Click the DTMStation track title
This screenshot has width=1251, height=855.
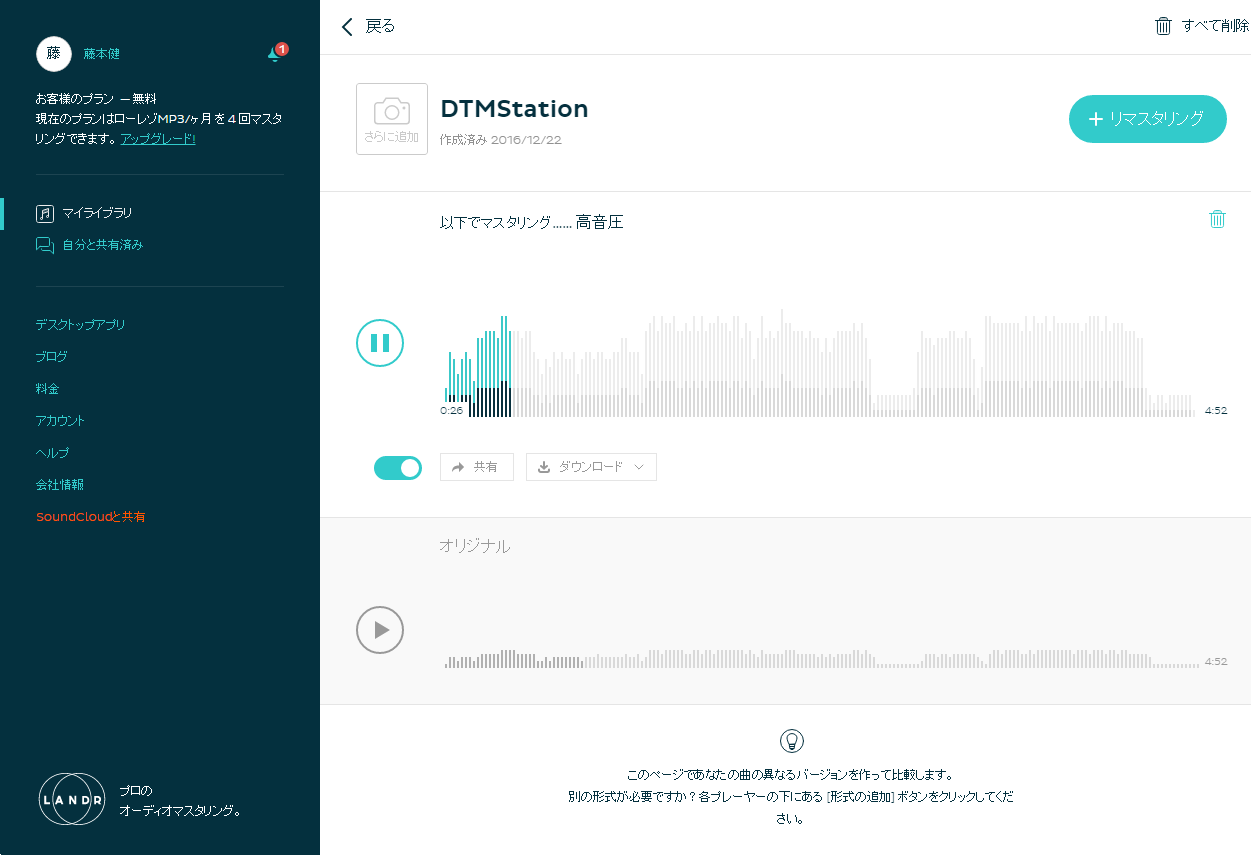click(x=514, y=109)
